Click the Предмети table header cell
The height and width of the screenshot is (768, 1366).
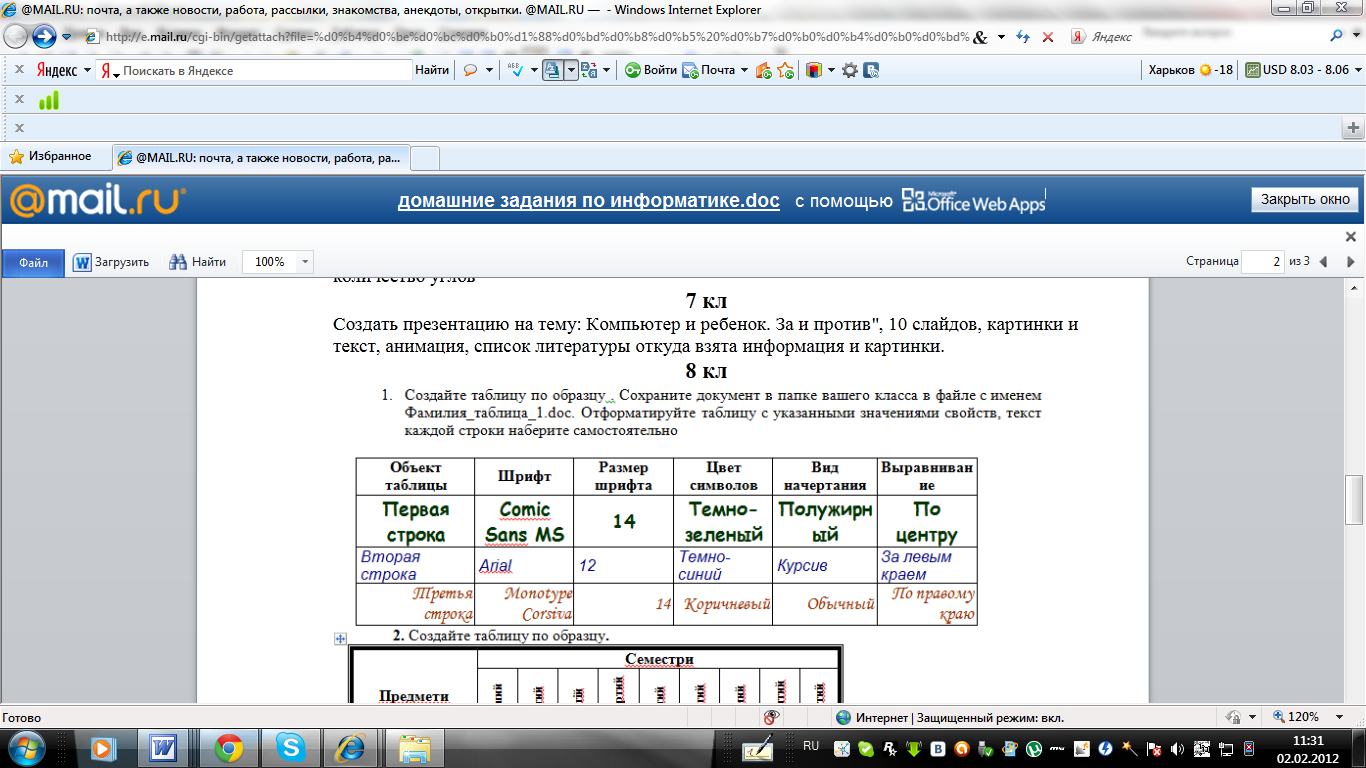click(414, 695)
